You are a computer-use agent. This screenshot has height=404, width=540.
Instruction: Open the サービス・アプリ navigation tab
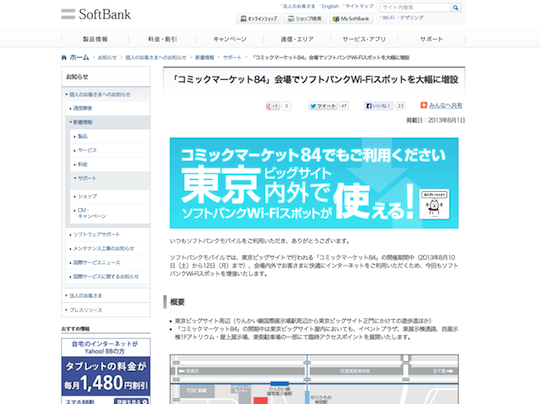364,39
